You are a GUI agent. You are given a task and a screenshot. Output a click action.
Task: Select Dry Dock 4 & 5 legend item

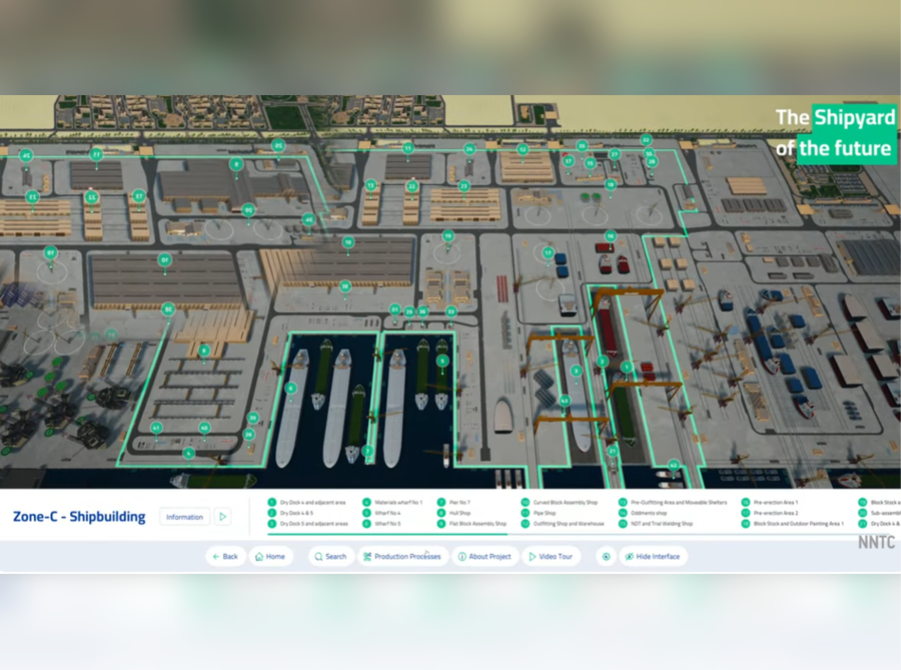click(x=298, y=513)
